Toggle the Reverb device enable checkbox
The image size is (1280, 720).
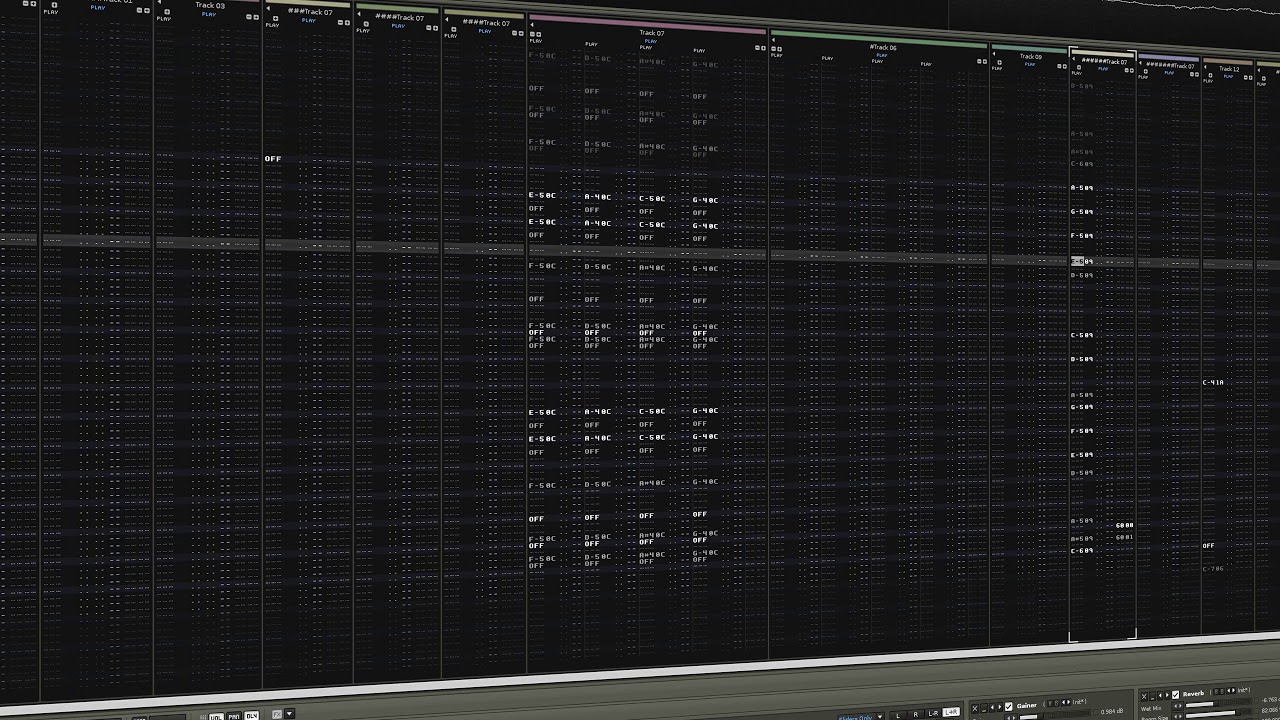point(1175,695)
